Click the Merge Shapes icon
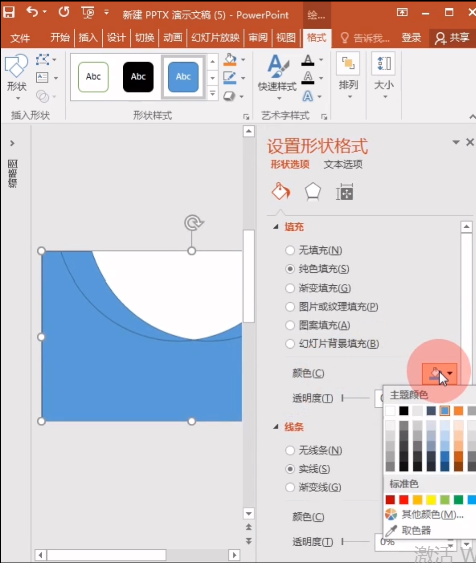 tap(43, 96)
